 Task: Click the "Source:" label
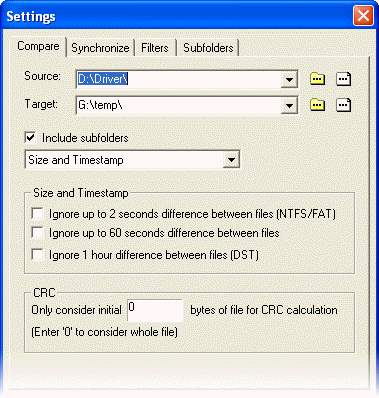pos(42,76)
